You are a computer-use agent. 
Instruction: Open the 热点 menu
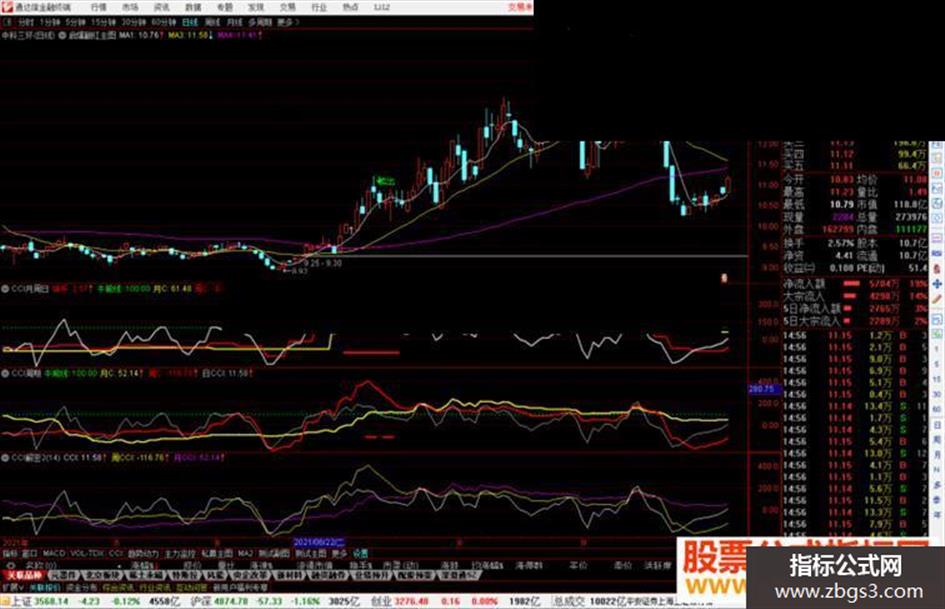tap(350, 7)
